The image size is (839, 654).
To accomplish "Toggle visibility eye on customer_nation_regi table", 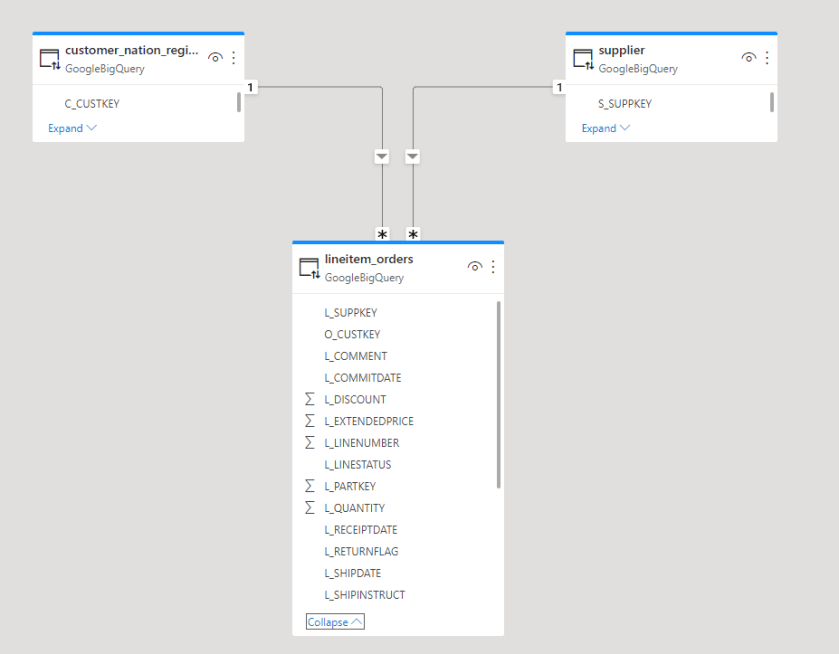I will [x=215, y=58].
